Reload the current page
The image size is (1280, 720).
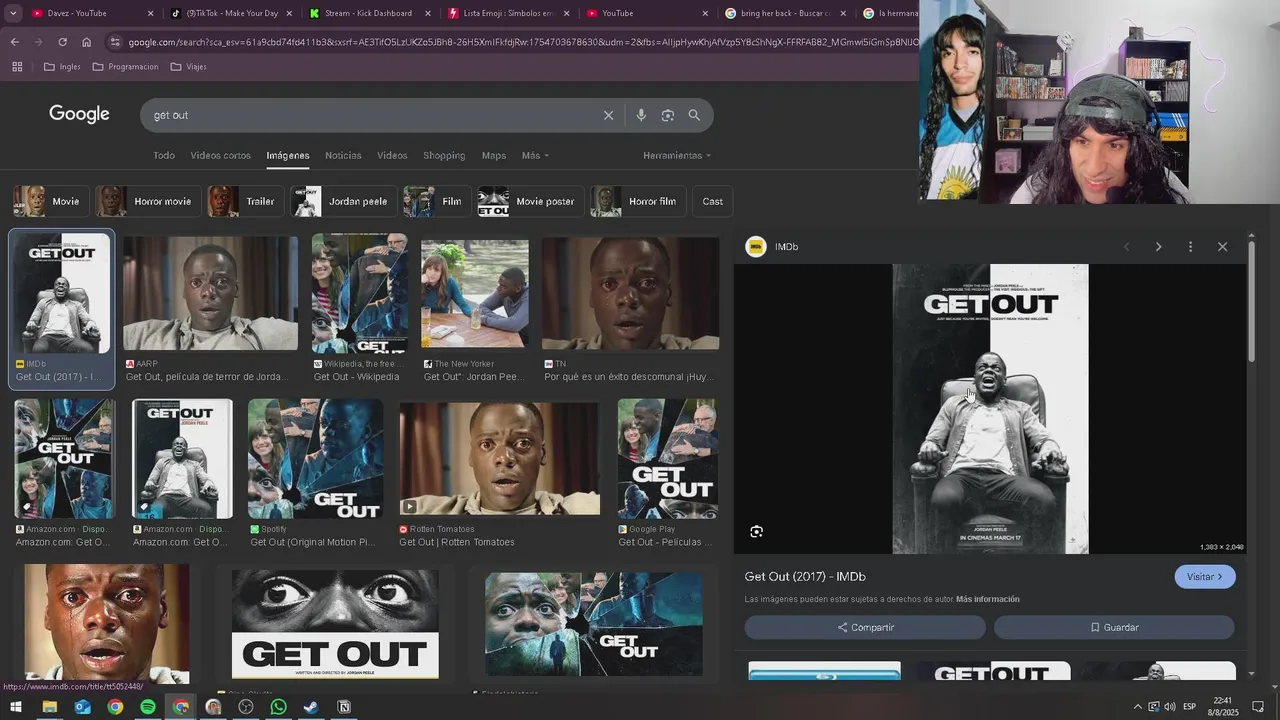coord(62,42)
